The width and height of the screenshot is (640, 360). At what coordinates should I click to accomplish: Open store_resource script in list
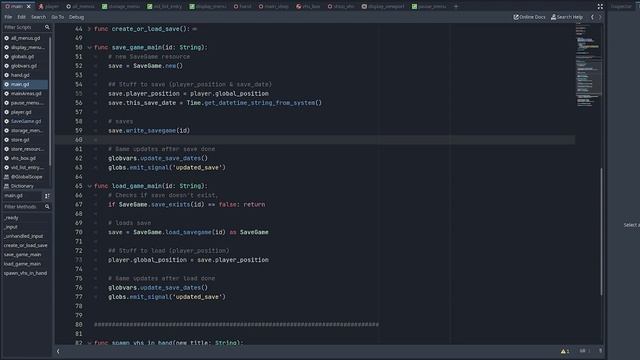(x=25, y=149)
